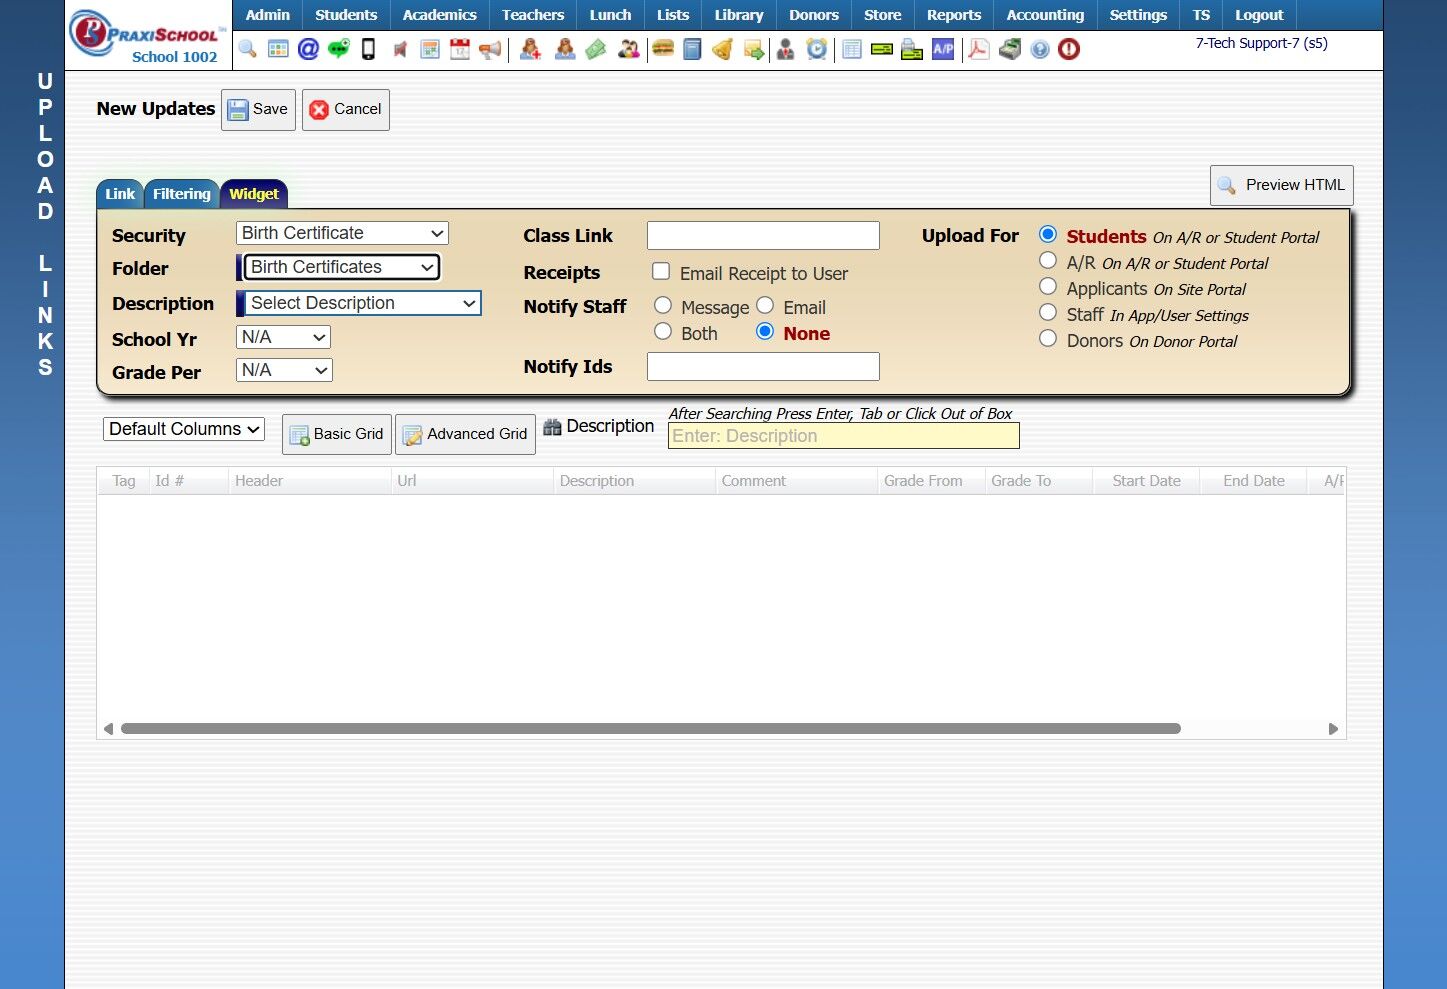Open the Academics menu
The width and height of the screenshot is (1447, 989).
point(440,15)
